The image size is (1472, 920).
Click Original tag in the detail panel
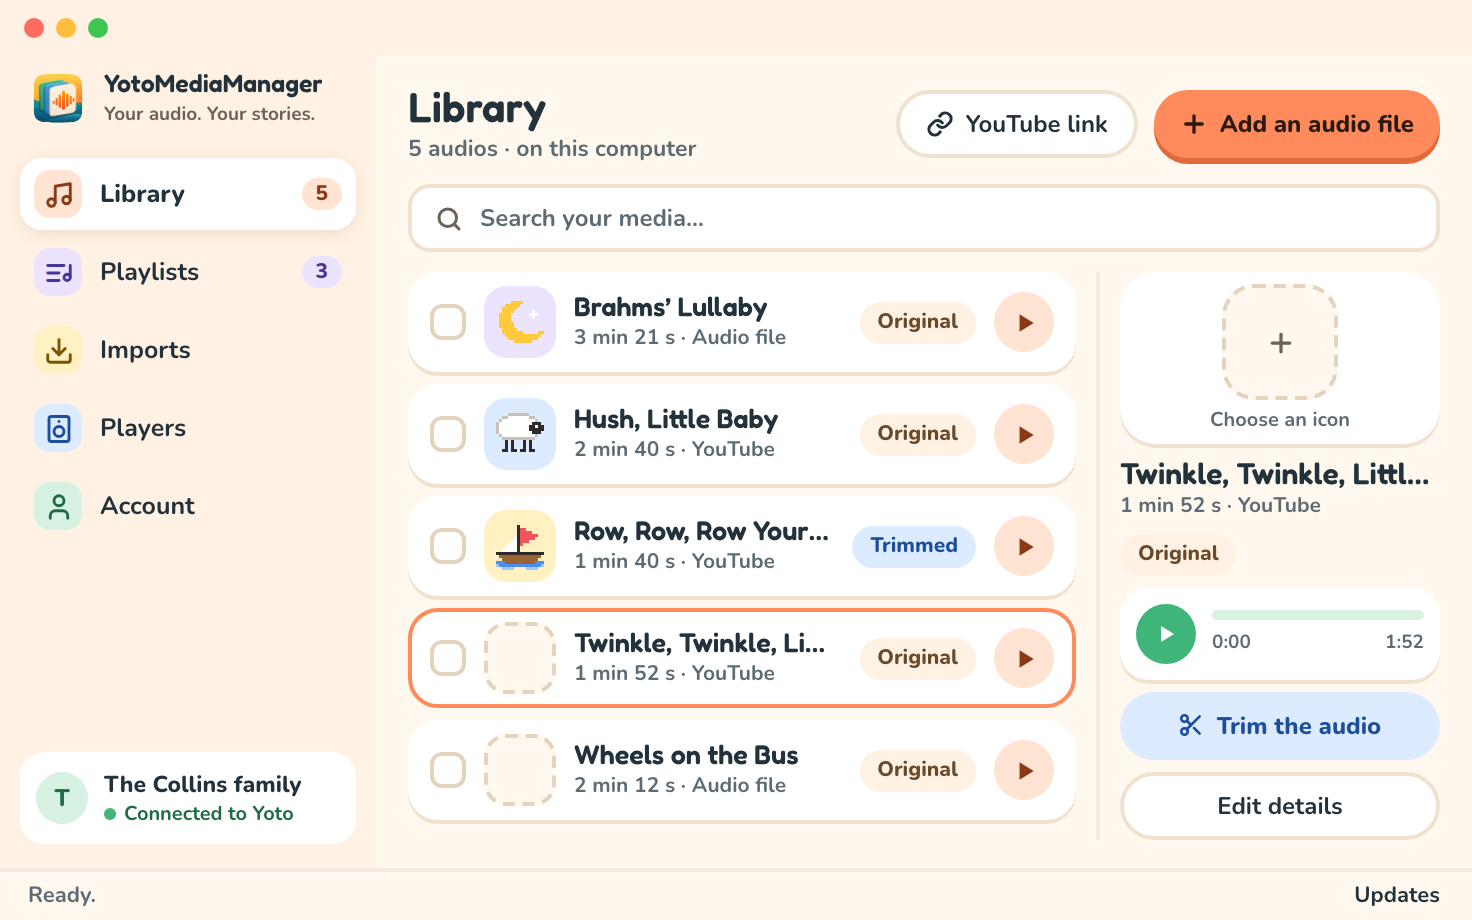tap(1178, 553)
